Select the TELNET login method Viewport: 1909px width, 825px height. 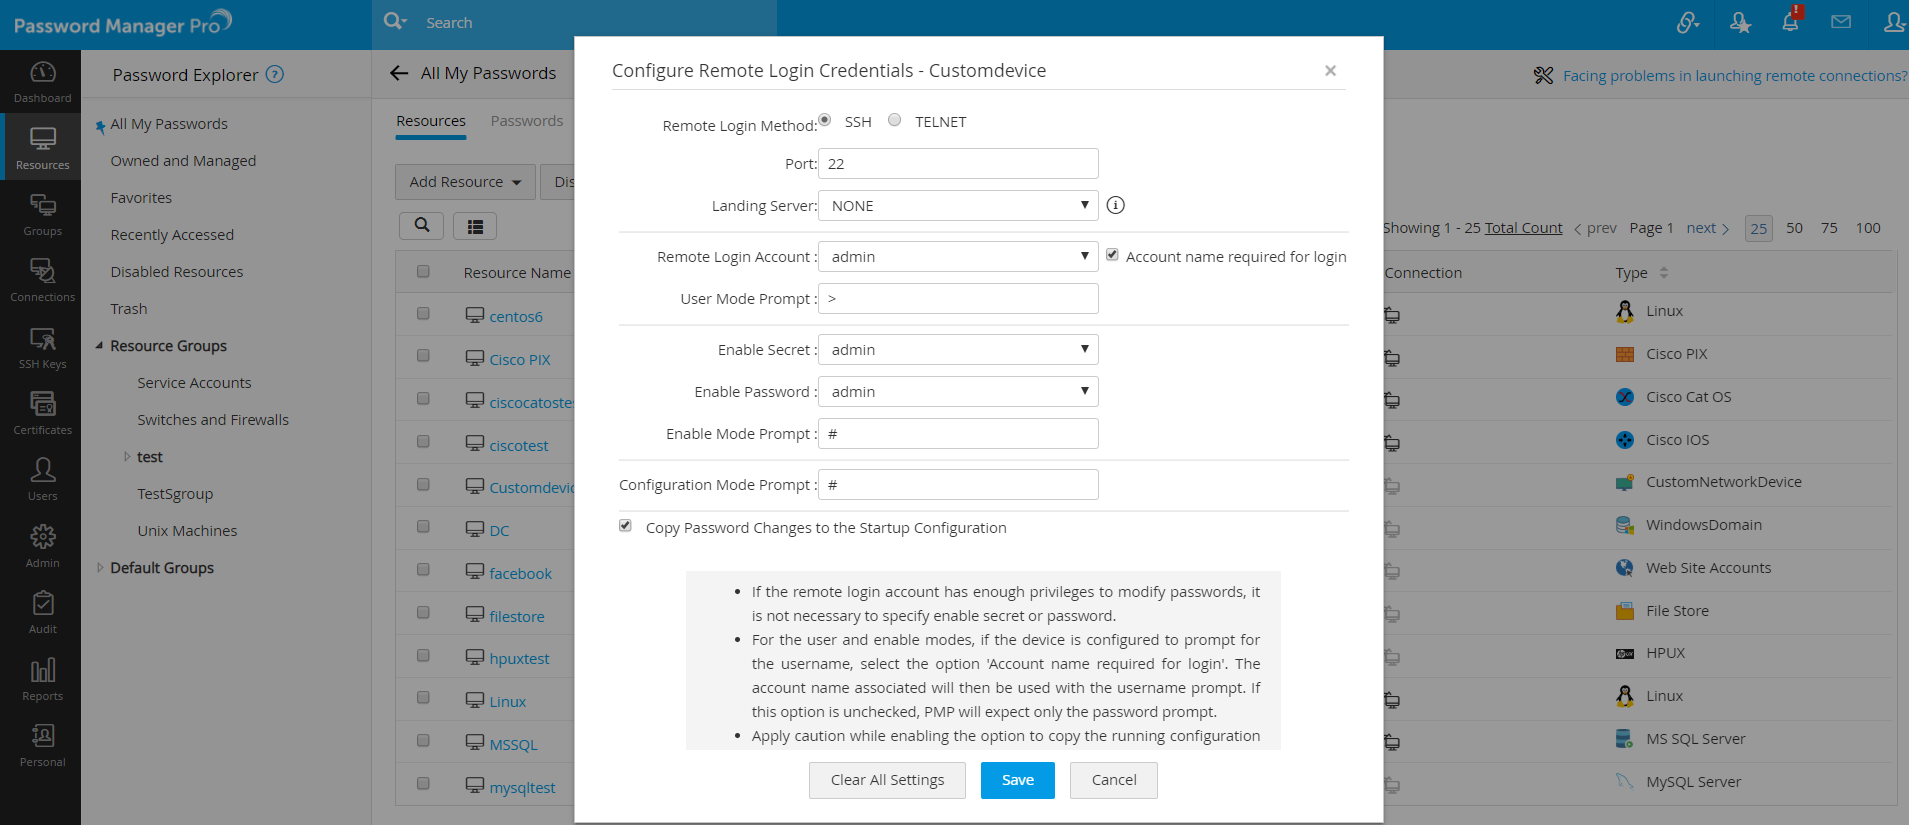click(895, 120)
